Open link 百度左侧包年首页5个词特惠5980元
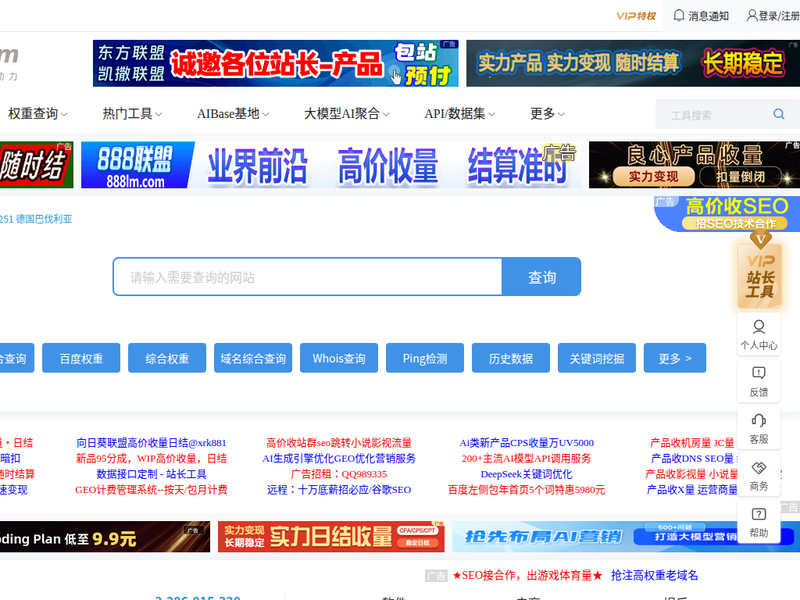This screenshot has height=600, width=800. [x=527, y=490]
